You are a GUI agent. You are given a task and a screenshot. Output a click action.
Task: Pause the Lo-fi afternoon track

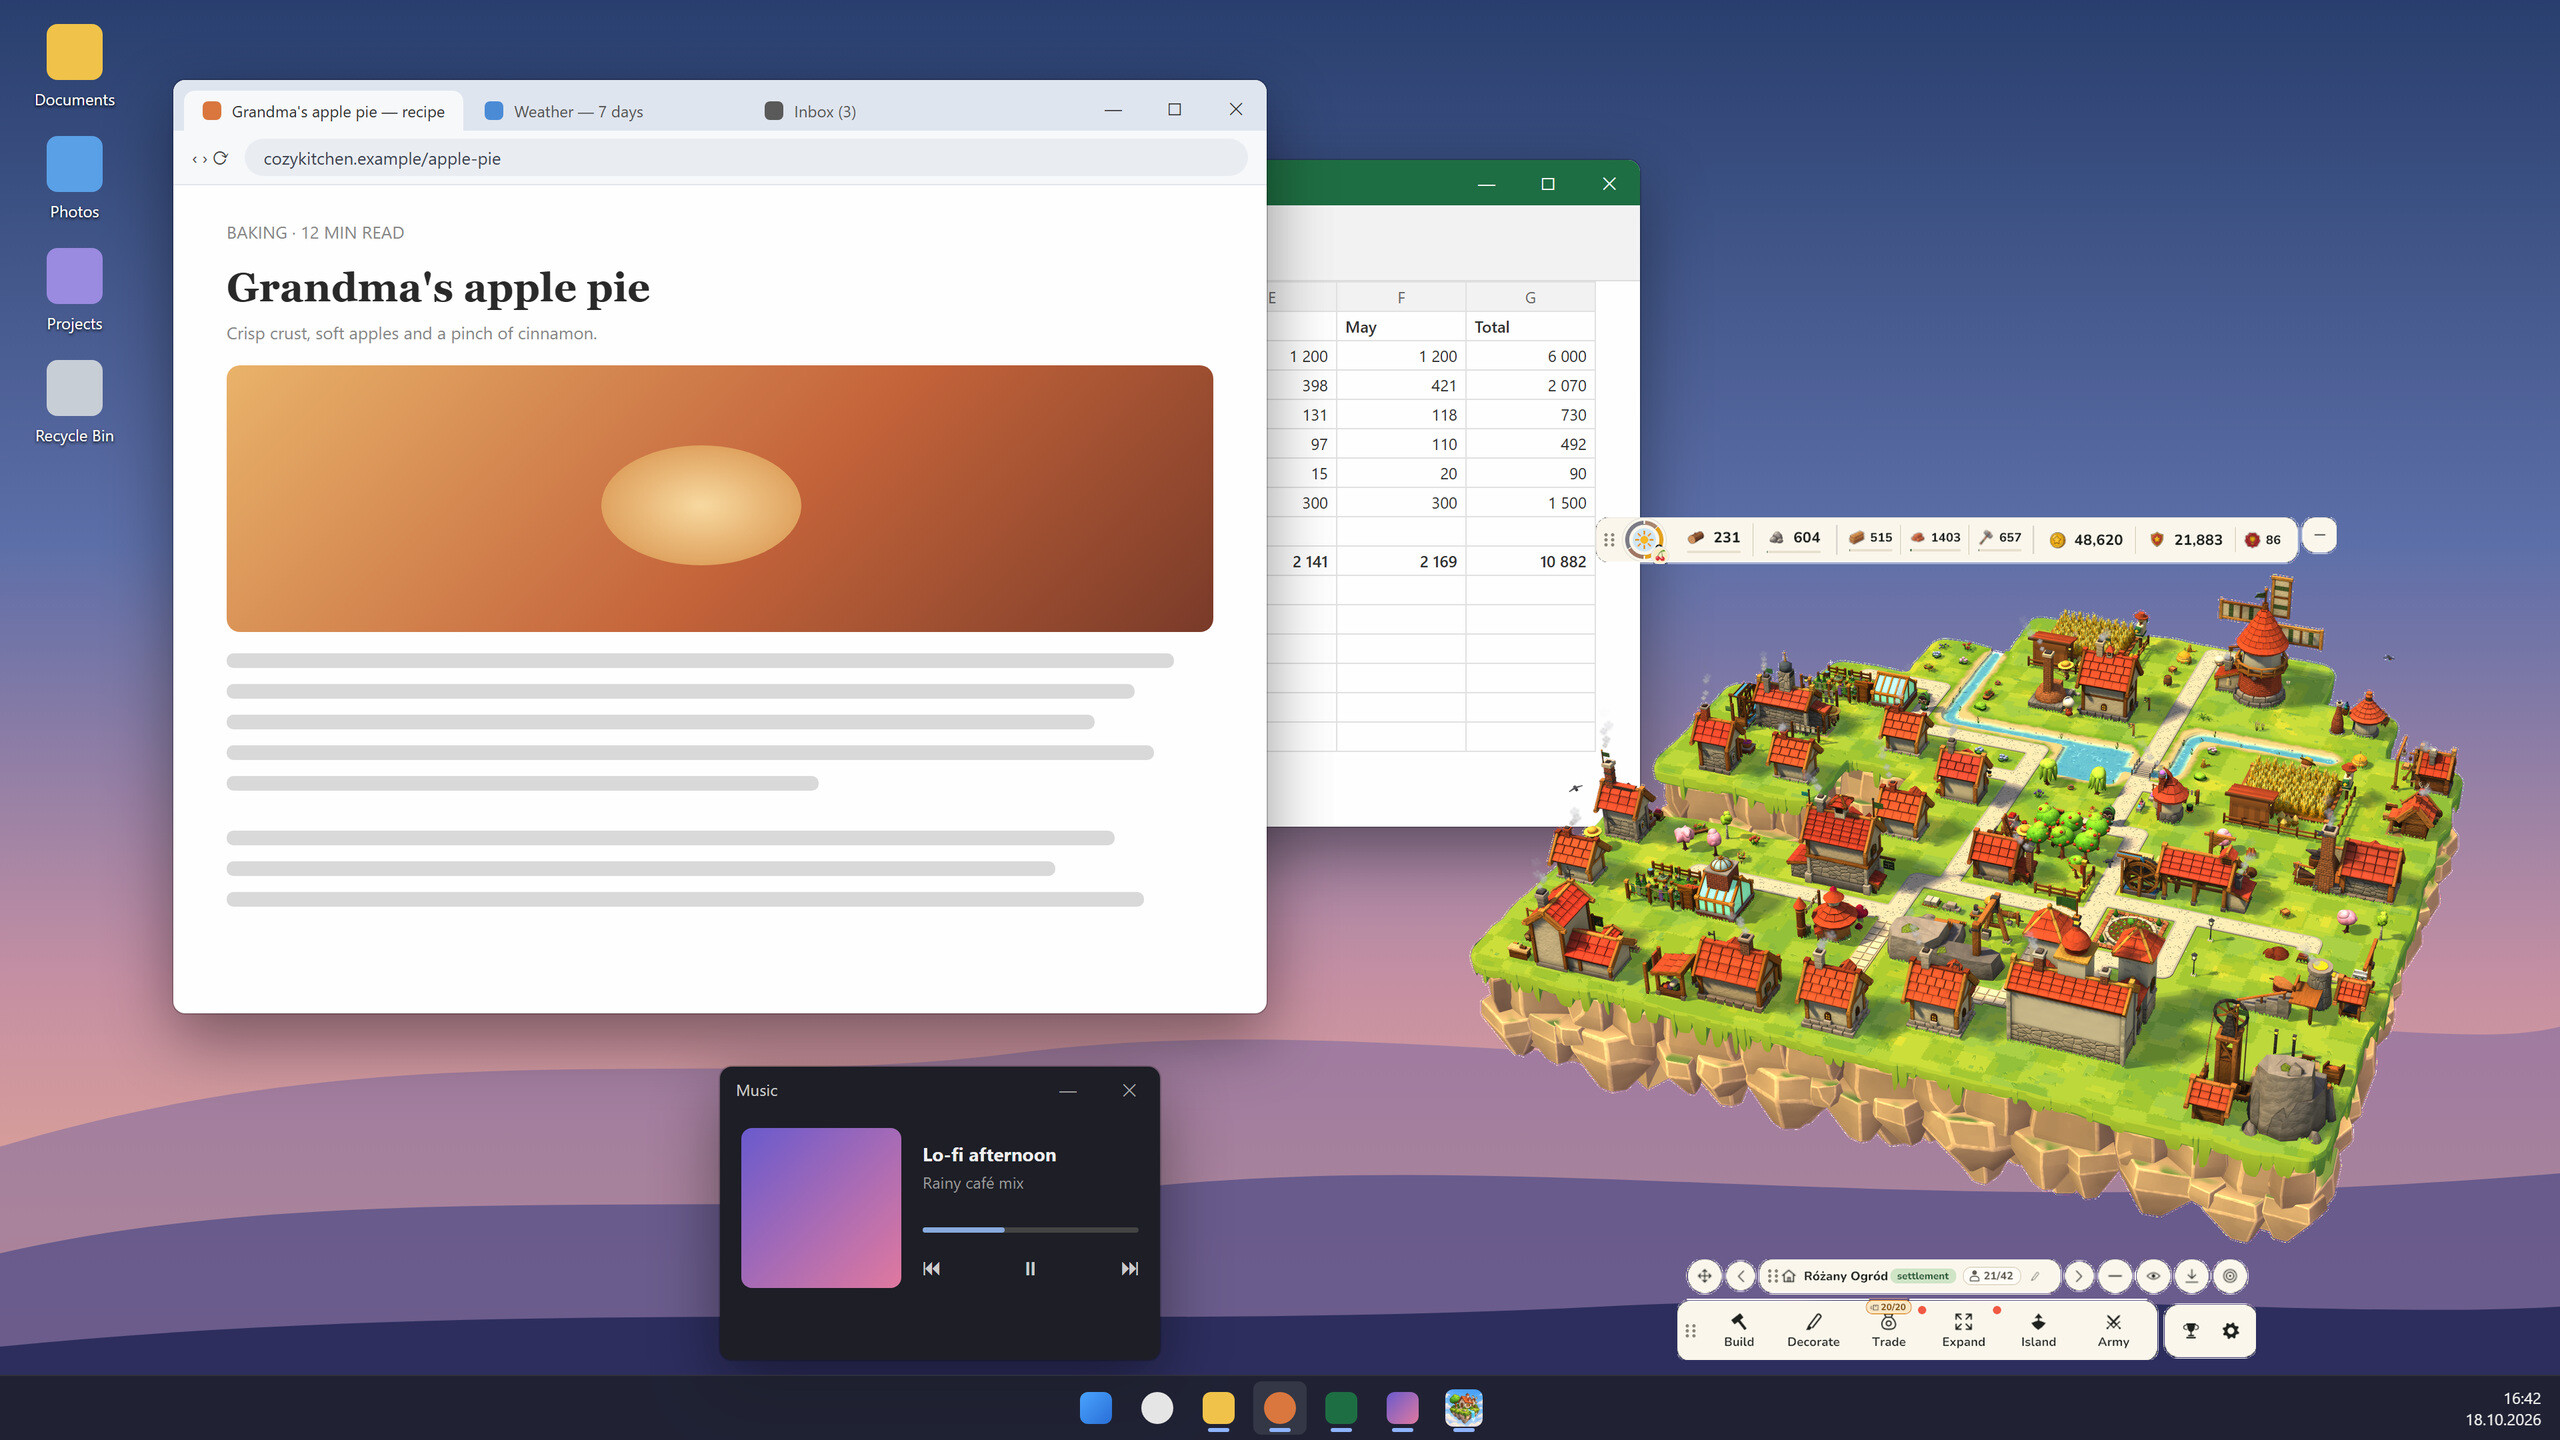pos(1030,1268)
